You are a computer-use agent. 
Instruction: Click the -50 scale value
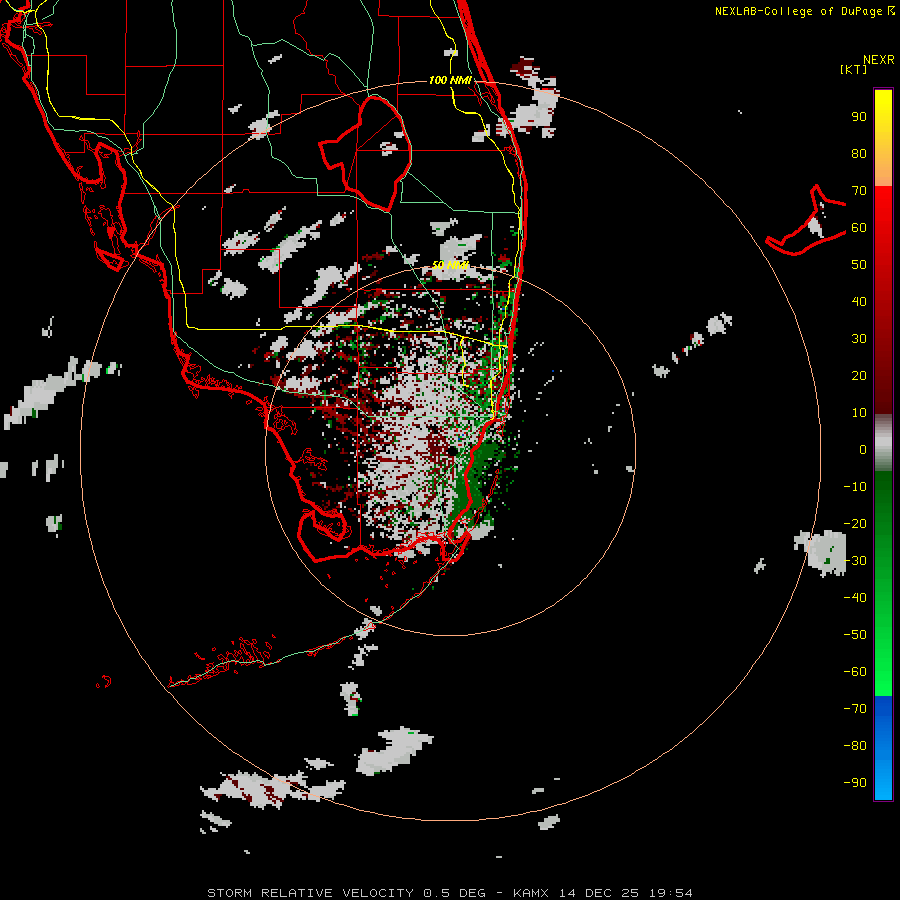[x=855, y=635]
